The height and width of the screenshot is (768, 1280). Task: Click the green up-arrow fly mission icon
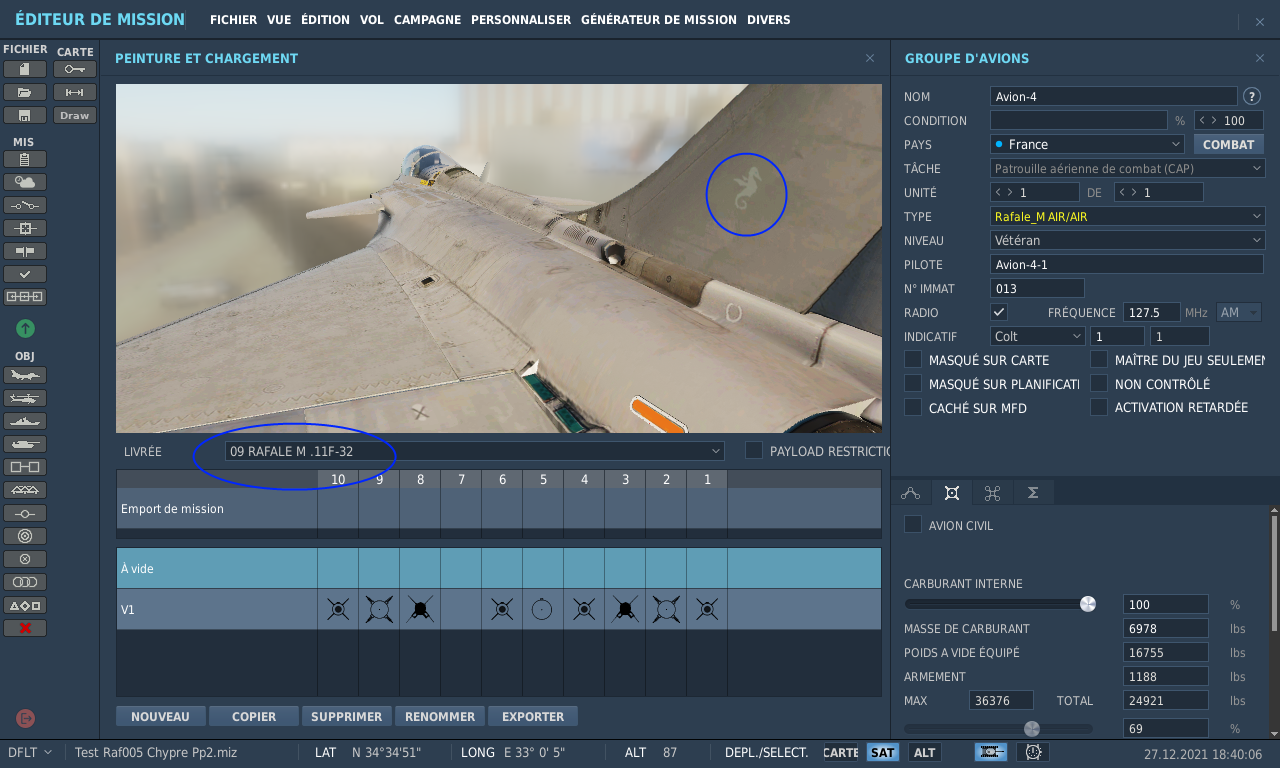pyautogui.click(x=25, y=328)
